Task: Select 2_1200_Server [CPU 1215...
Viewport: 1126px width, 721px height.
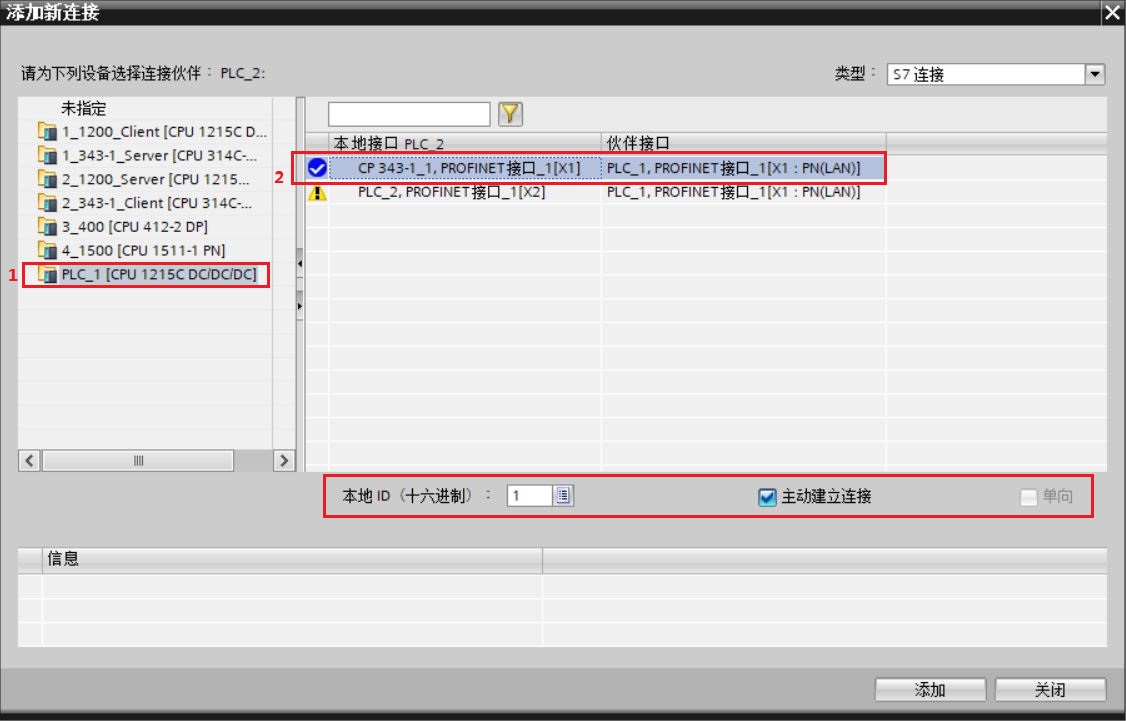Action: coord(156,179)
